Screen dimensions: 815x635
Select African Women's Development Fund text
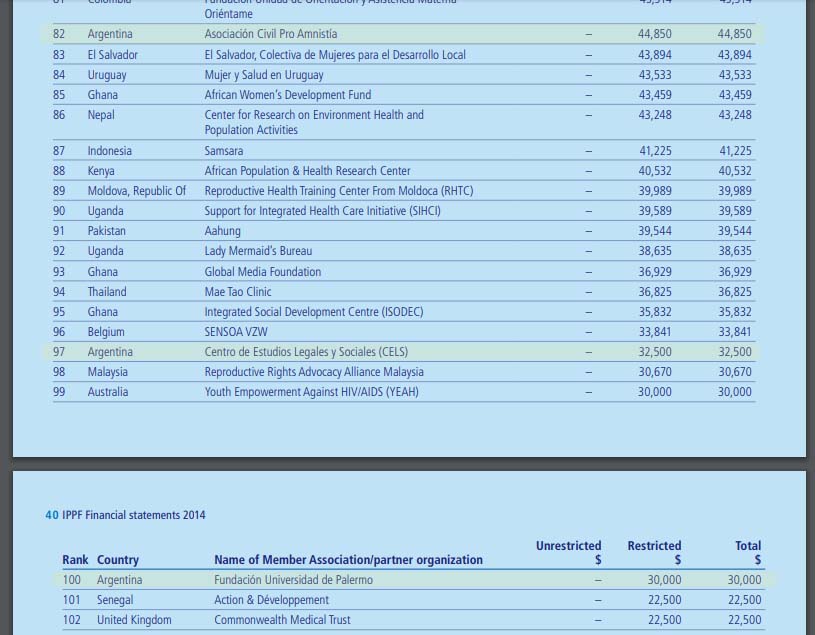tap(287, 95)
